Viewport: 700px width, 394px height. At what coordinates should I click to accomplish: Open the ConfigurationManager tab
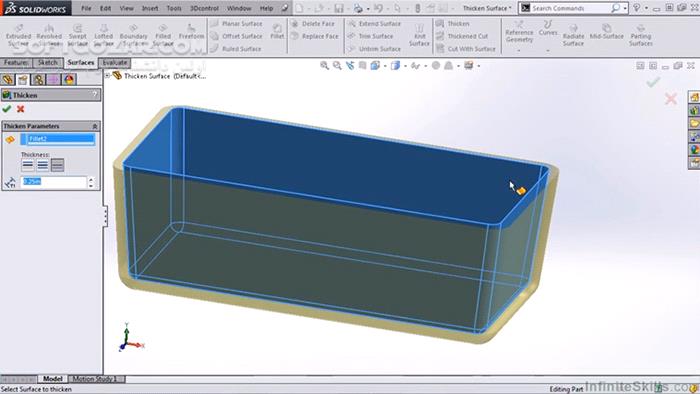[x=38, y=79]
